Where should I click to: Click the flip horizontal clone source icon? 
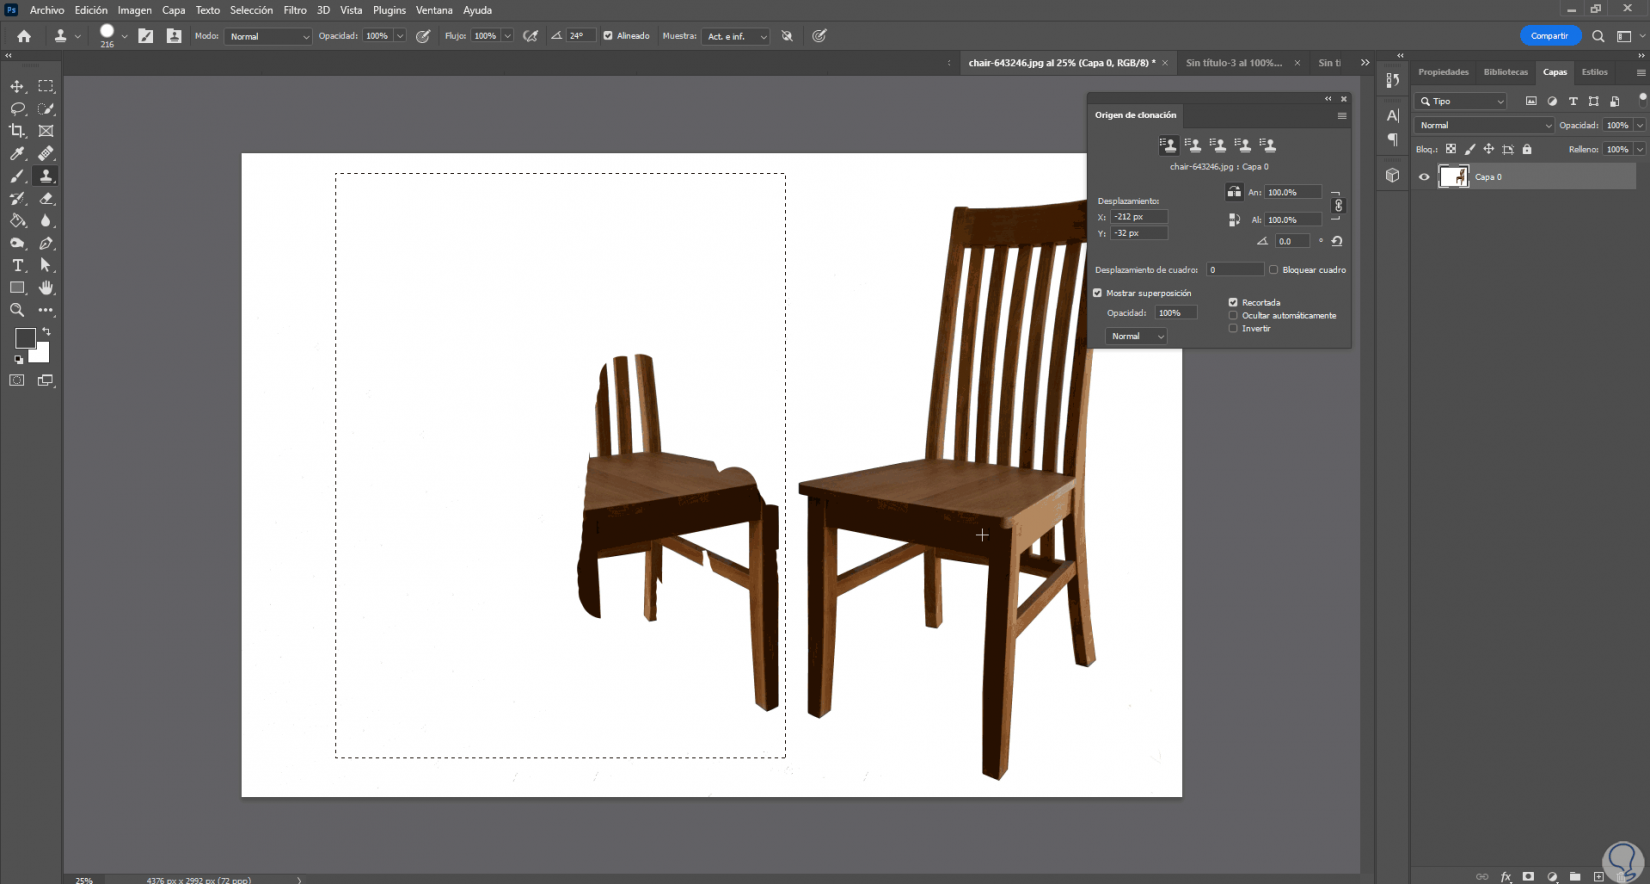coord(1234,192)
